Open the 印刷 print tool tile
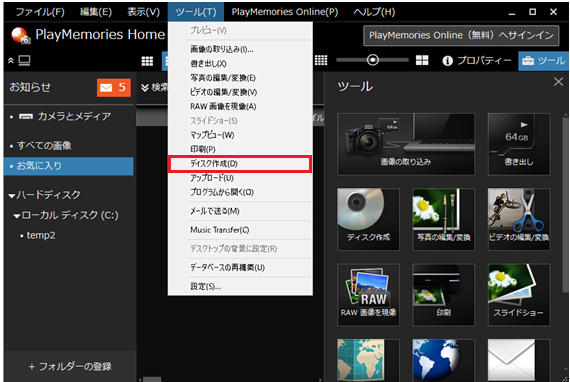 point(443,294)
